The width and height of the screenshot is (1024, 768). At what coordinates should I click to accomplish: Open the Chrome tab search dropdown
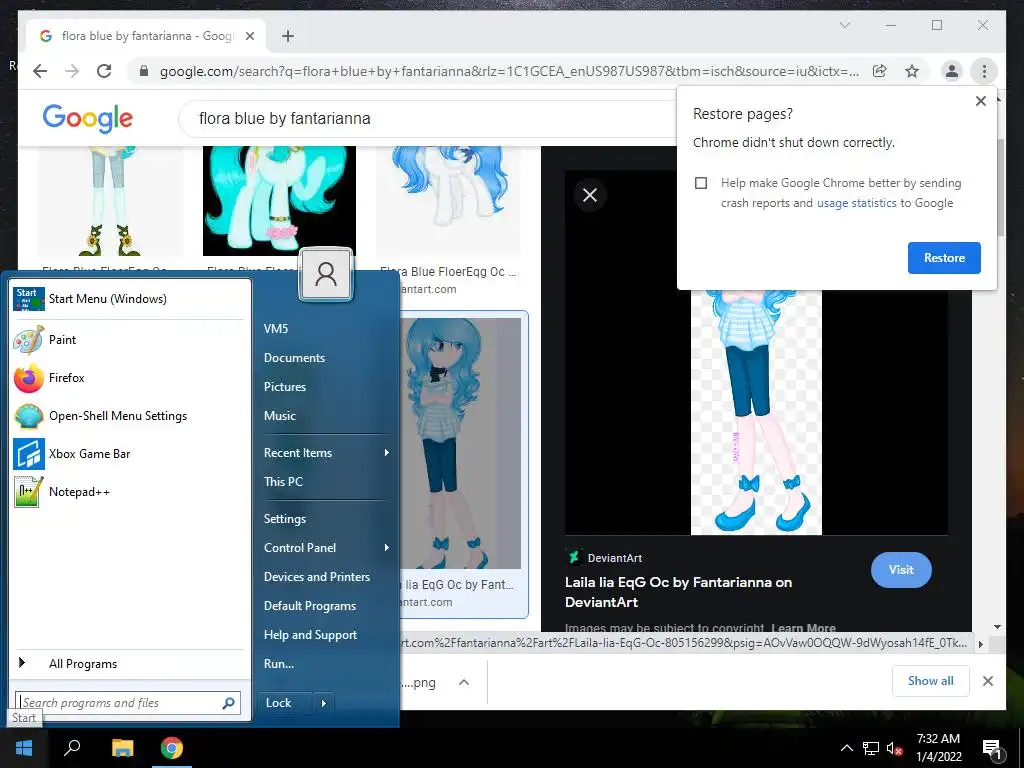point(844,25)
